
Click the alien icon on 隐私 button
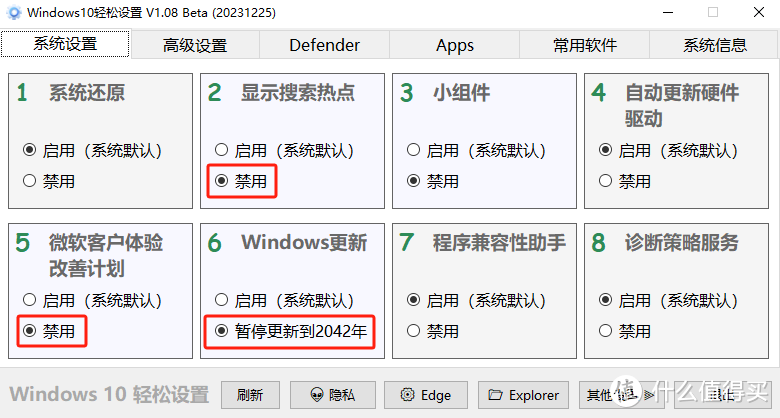coord(317,395)
